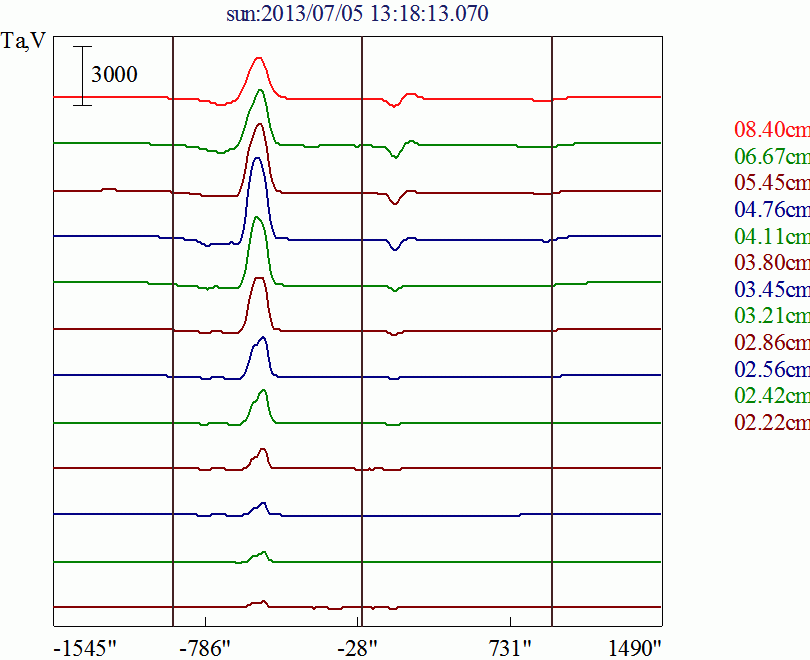Click the vertical scale bar marker
This screenshot has width=810, height=660.
tap(82, 76)
